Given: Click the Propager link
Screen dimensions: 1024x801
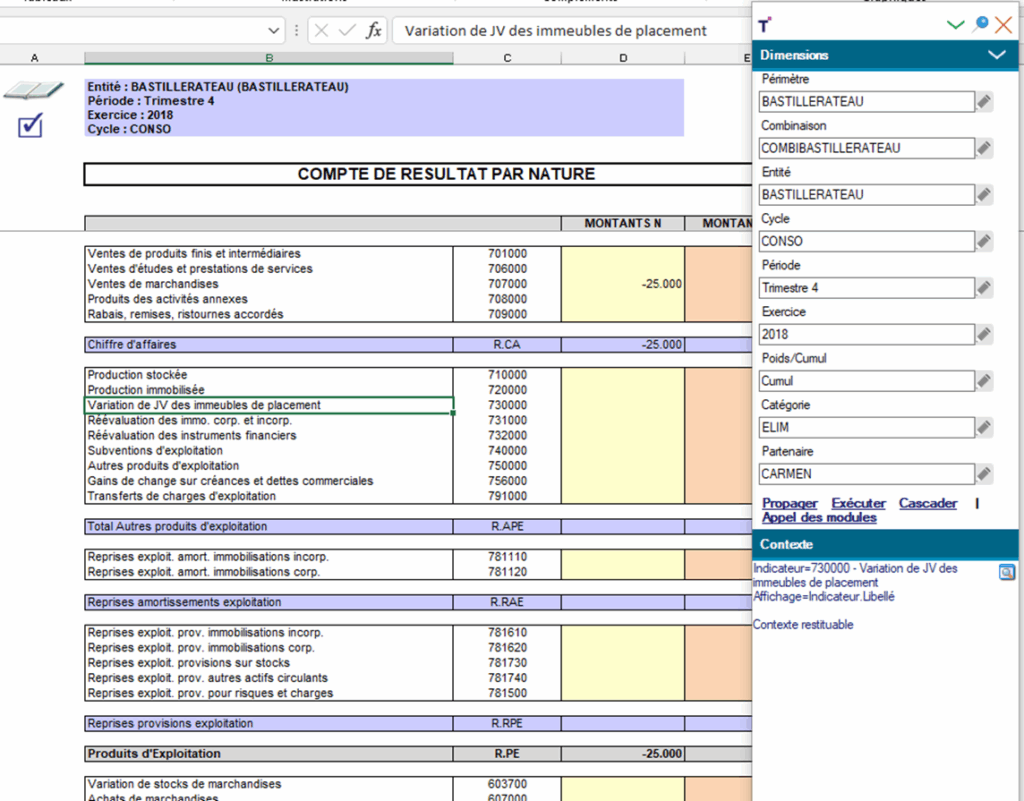Looking at the screenshot, I should pos(790,503).
